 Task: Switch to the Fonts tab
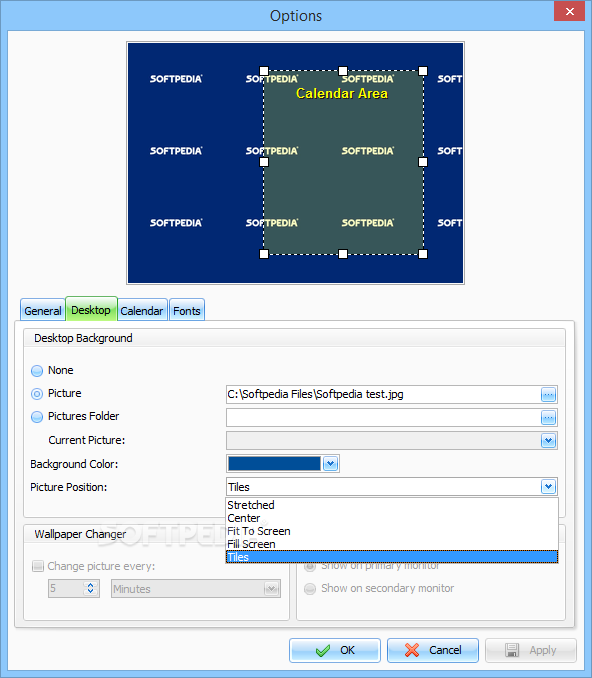[187, 310]
